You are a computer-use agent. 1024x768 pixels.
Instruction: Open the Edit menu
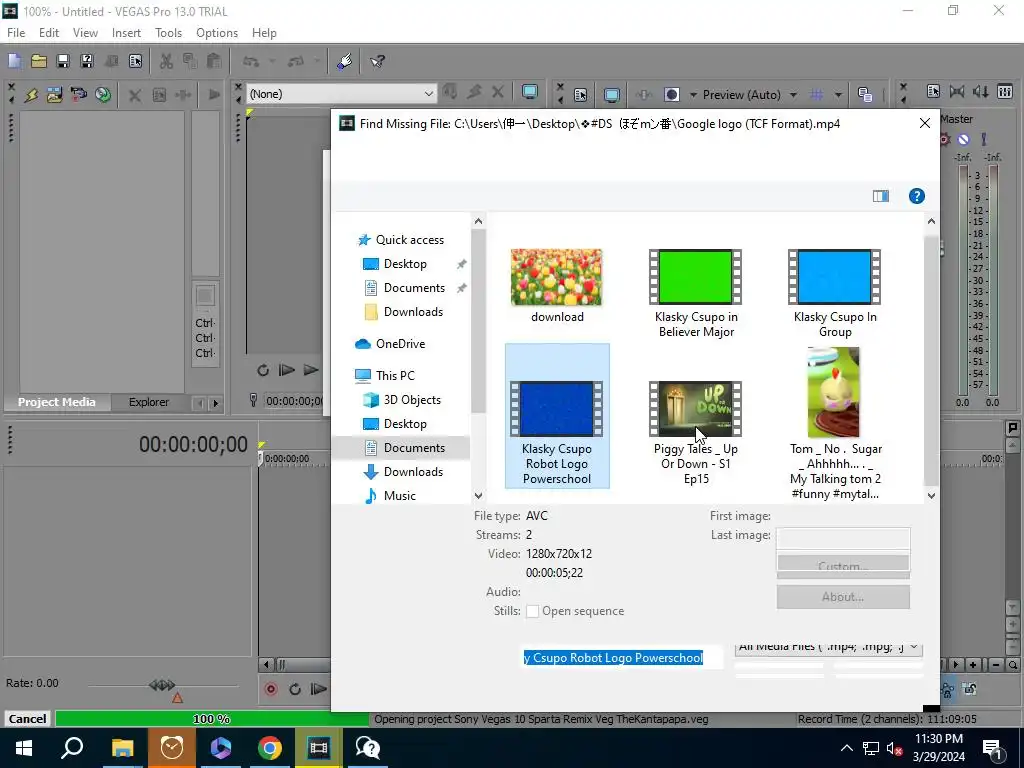[49, 33]
